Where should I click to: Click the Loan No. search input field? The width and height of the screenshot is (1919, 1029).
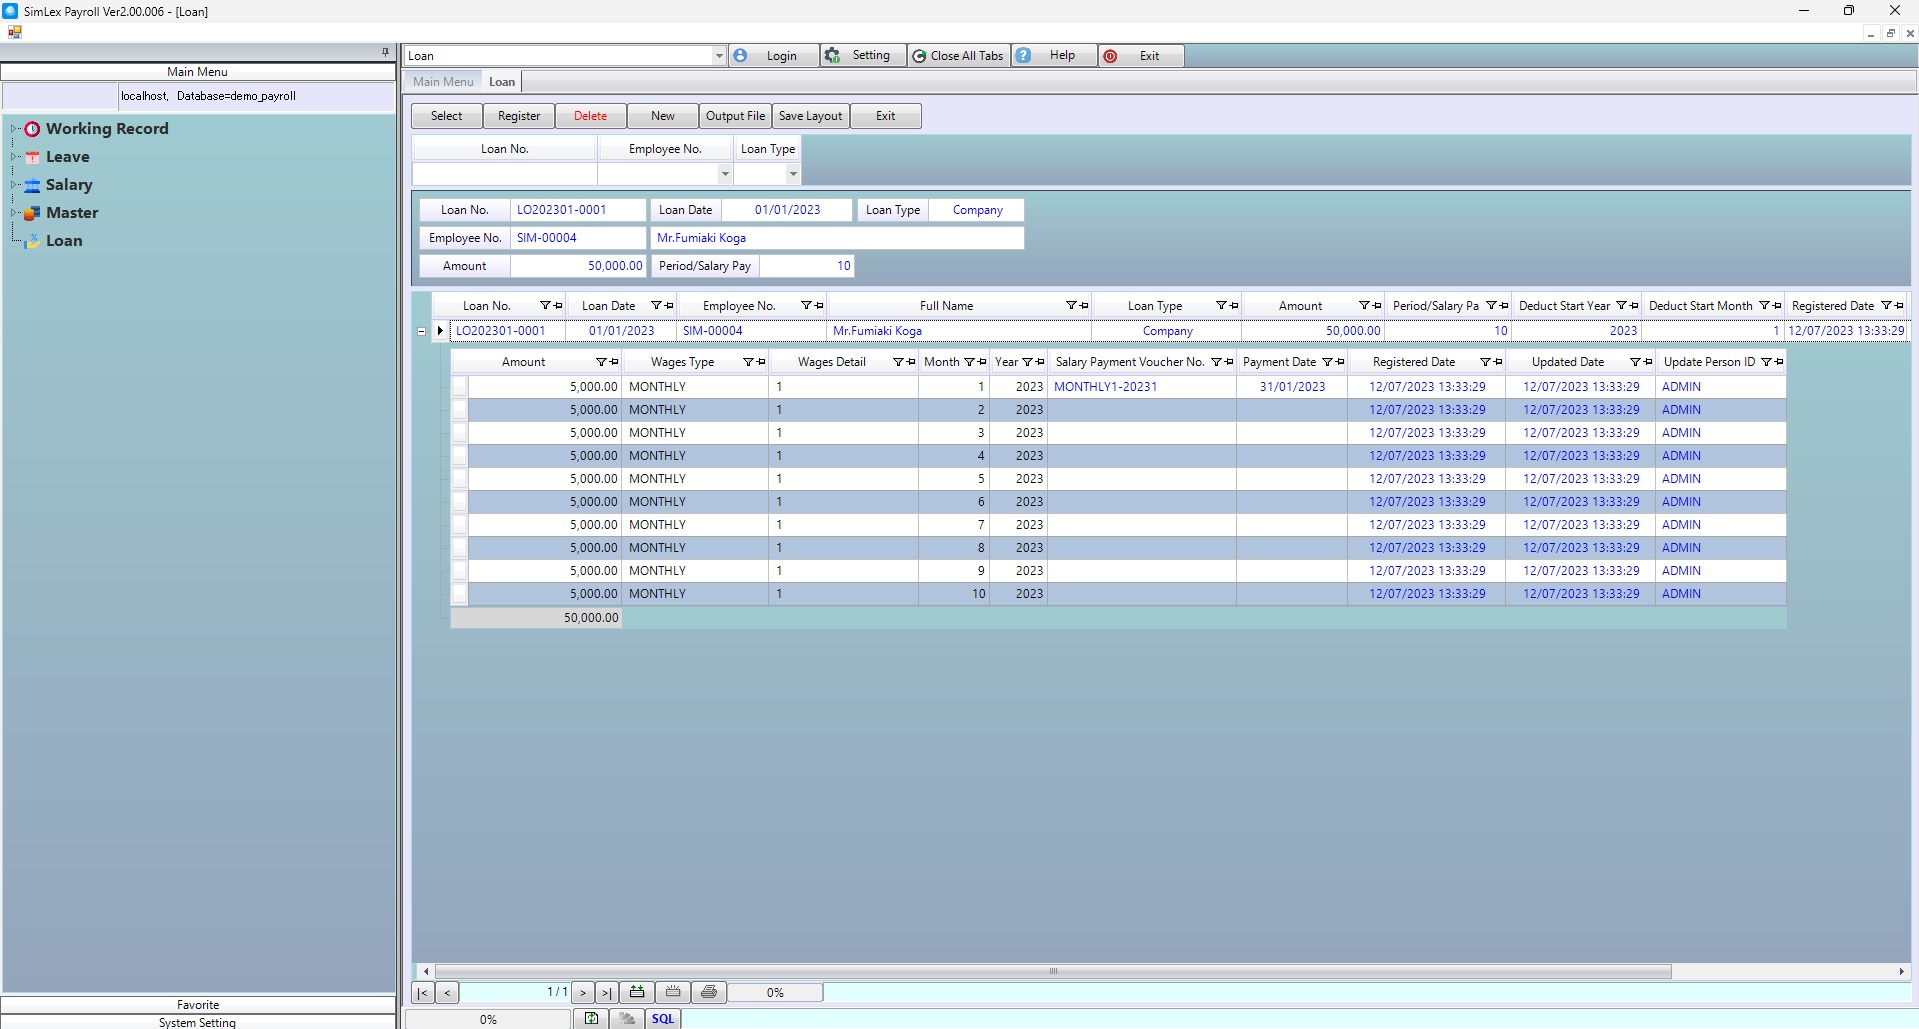[x=504, y=174]
